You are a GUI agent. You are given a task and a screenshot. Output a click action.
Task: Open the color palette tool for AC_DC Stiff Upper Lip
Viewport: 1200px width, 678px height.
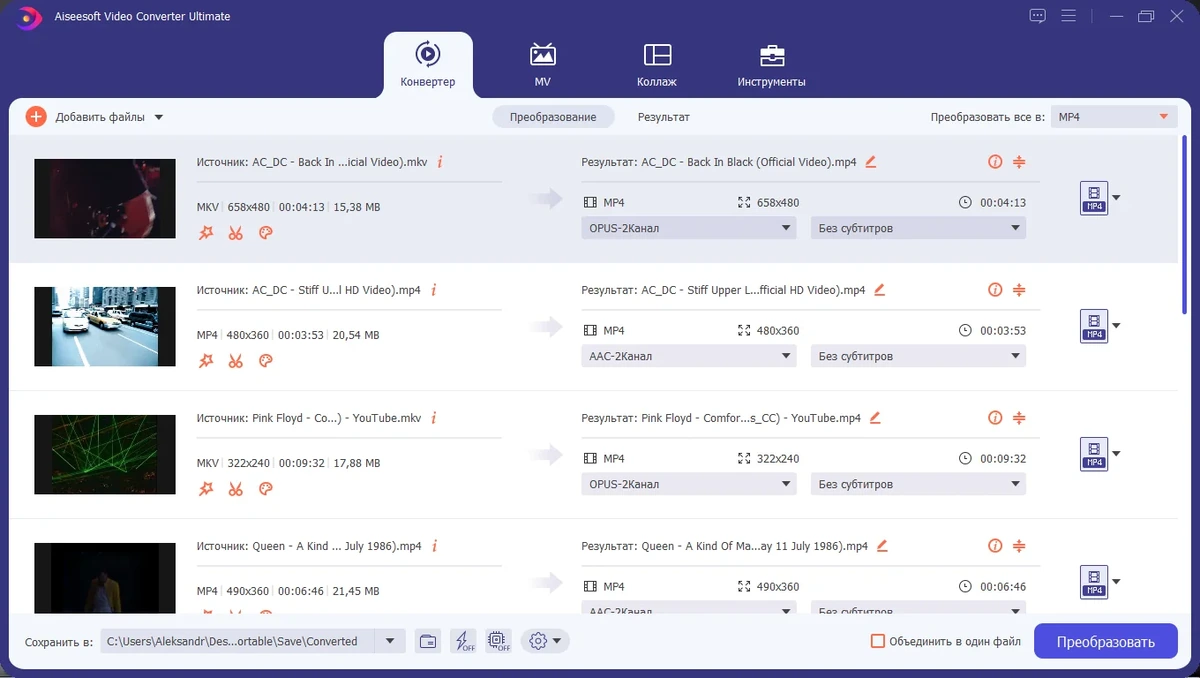[266, 361]
